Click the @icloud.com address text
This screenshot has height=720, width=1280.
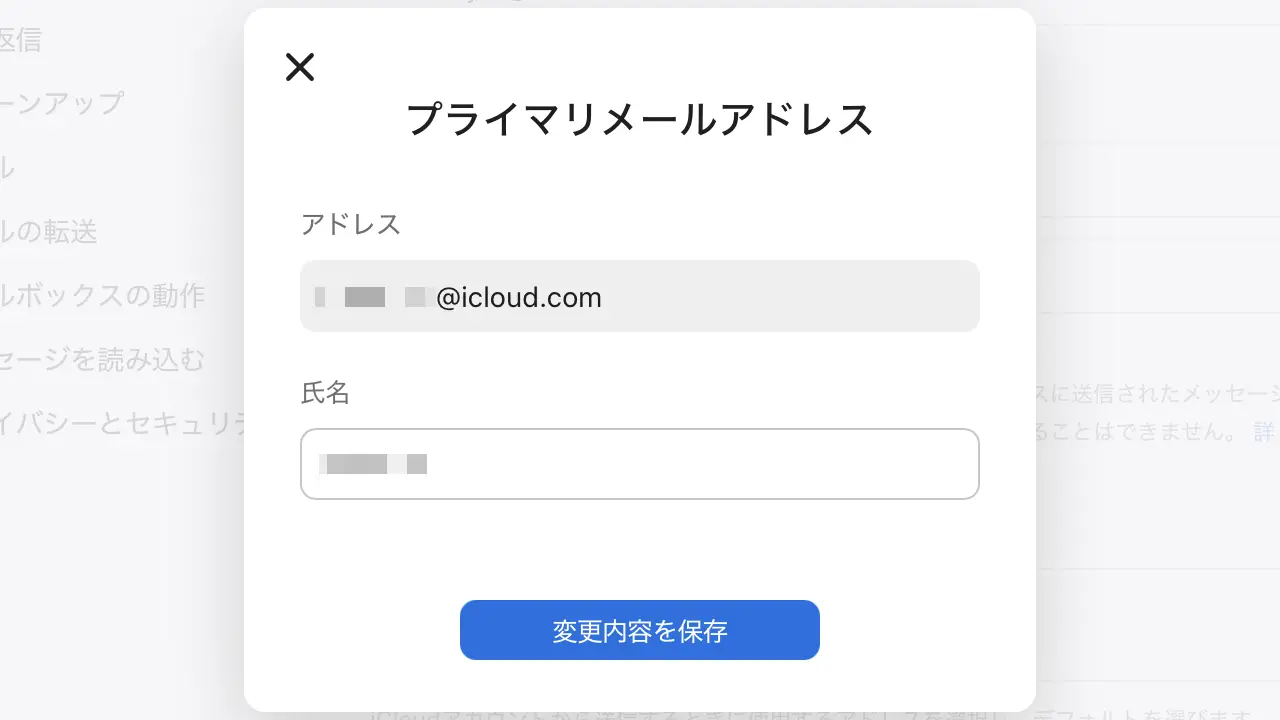tap(520, 297)
